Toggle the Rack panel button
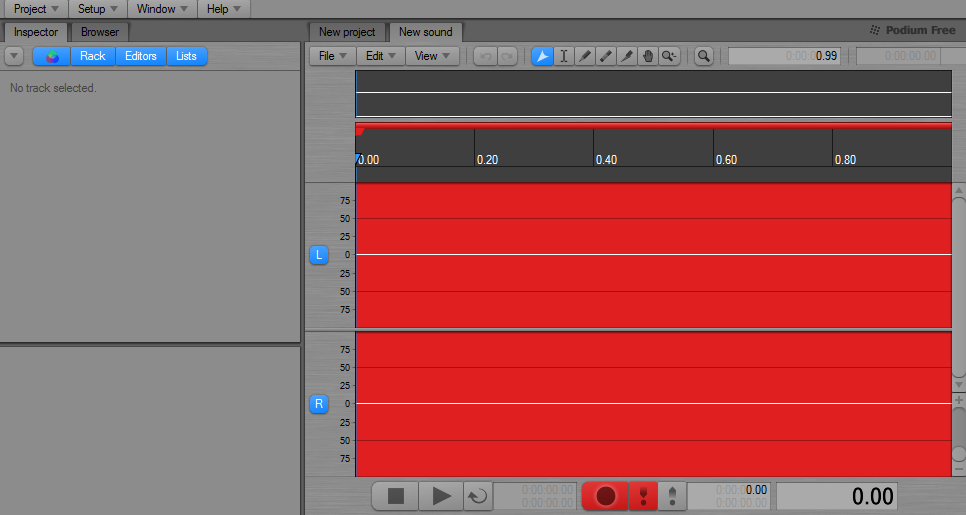The image size is (966, 515). click(92, 56)
